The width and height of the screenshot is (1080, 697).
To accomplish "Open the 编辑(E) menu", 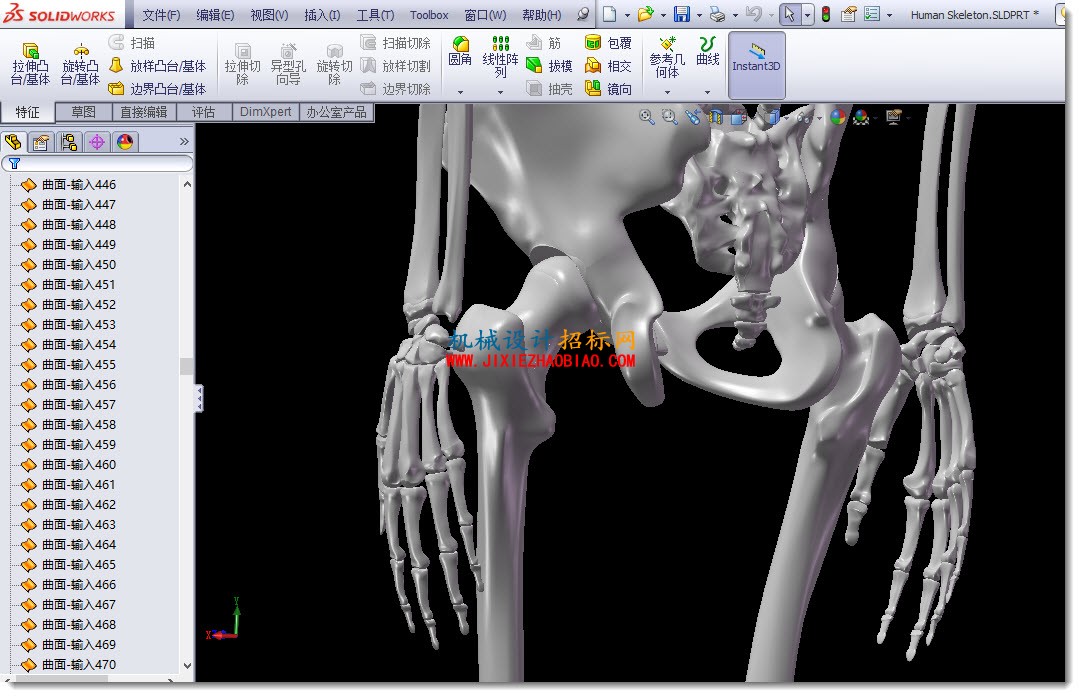I will point(215,14).
